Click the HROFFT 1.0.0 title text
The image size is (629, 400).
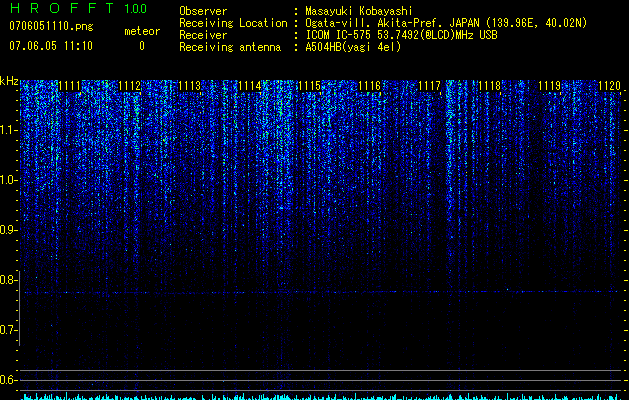tap(79, 8)
